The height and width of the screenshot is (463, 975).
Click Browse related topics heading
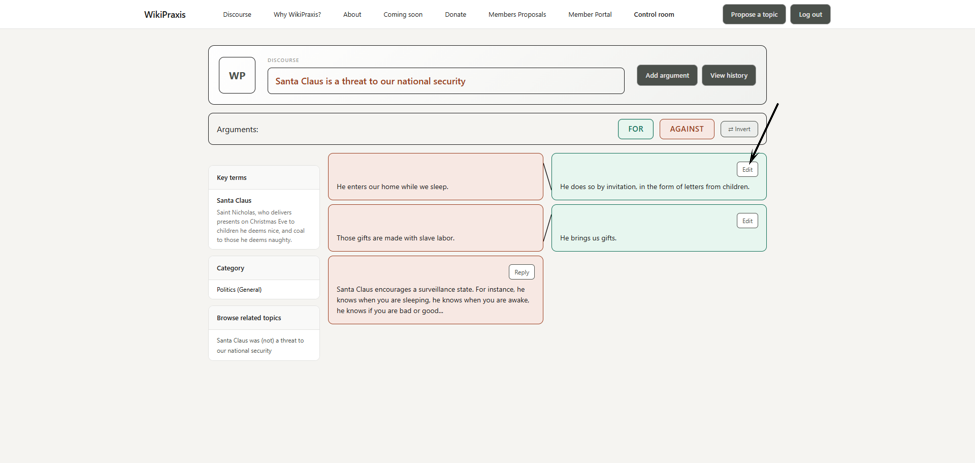(249, 318)
